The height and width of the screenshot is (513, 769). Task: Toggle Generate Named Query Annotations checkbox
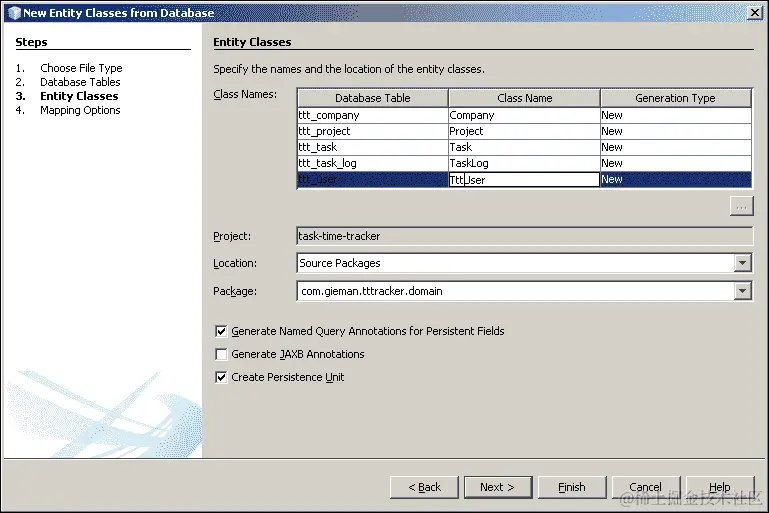(x=221, y=332)
